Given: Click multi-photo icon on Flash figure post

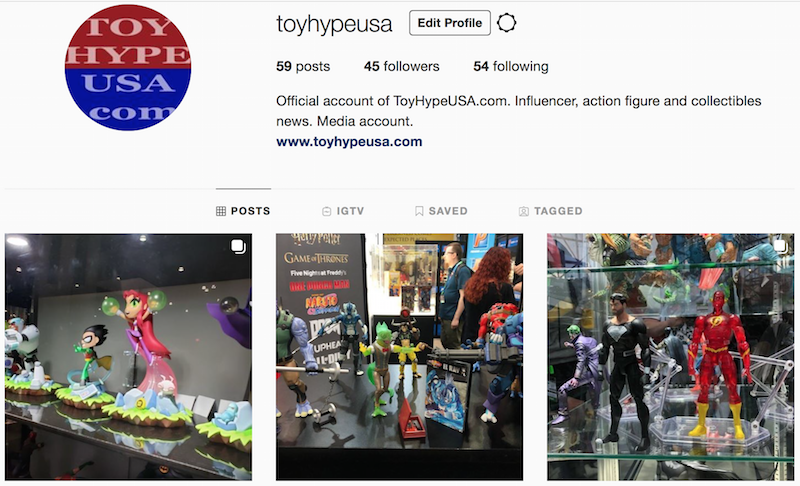Looking at the screenshot, I should (x=780, y=247).
